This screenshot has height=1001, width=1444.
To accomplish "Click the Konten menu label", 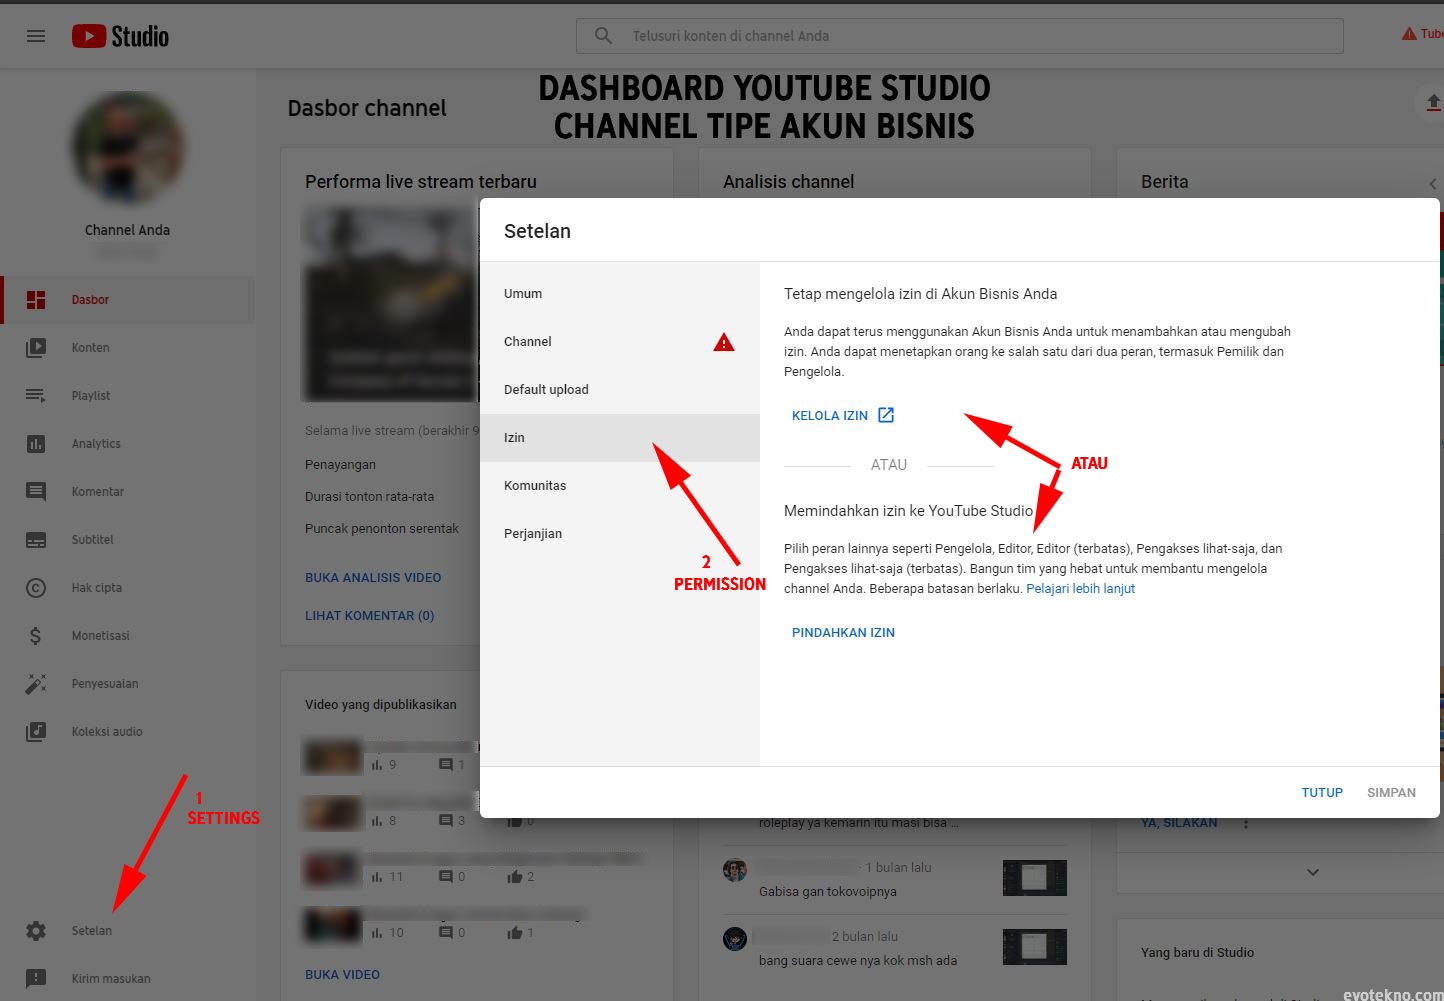I will tap(91, 348).
